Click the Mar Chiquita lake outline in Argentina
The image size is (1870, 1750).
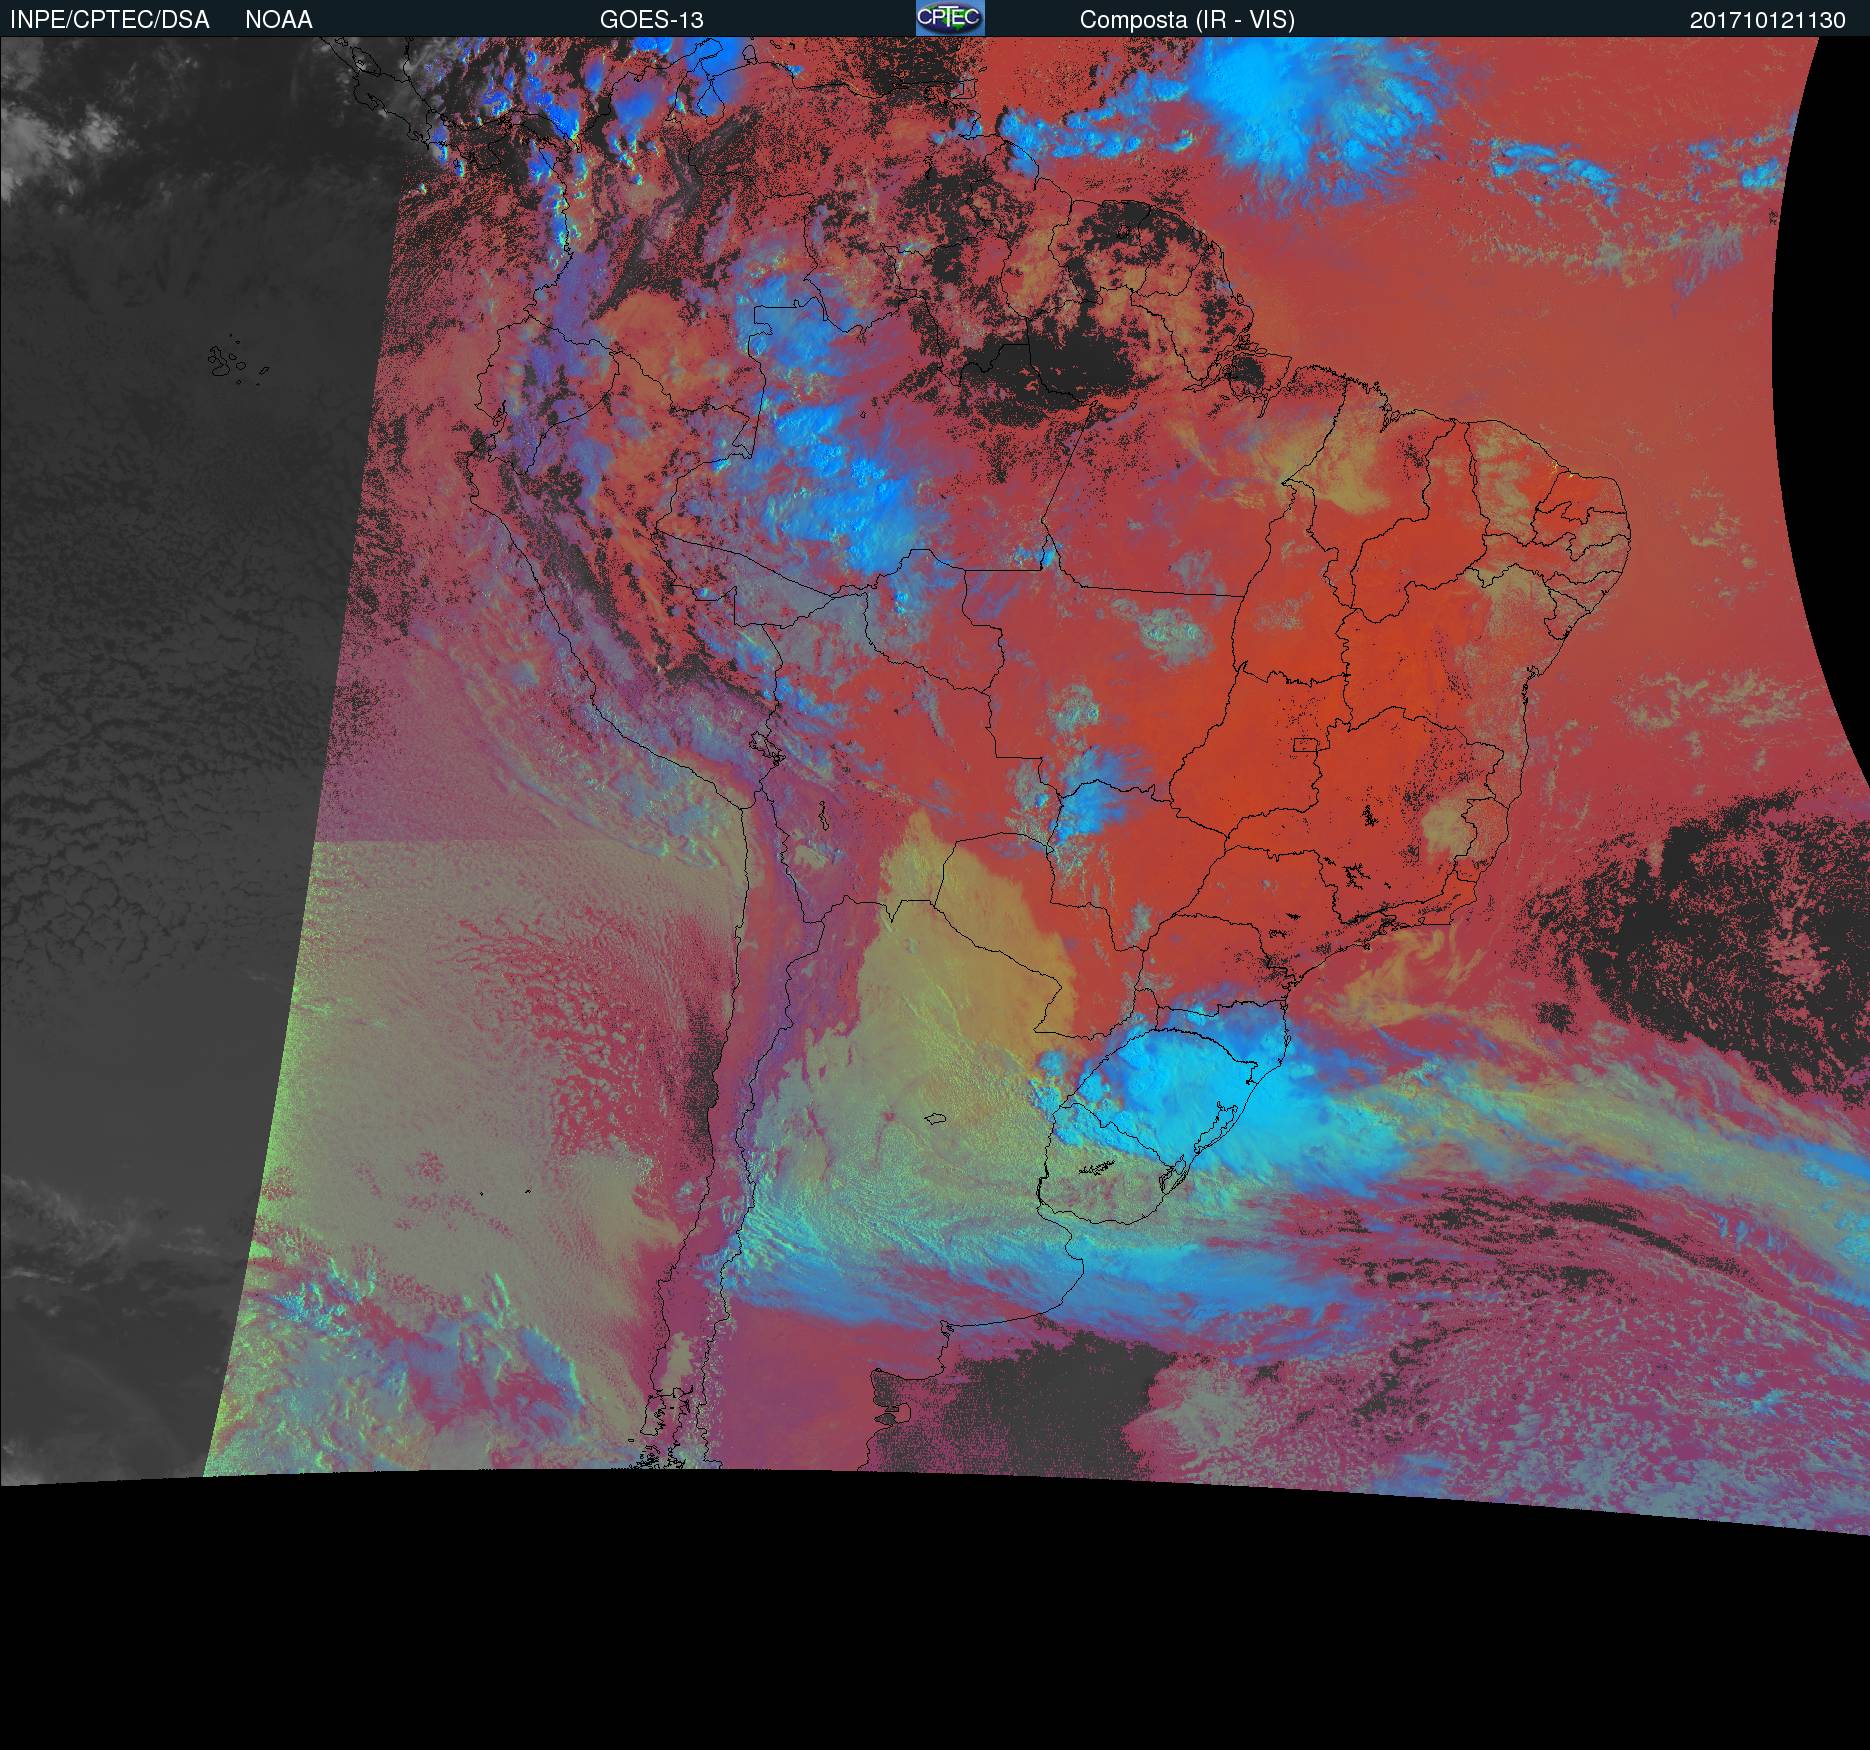936,1118
